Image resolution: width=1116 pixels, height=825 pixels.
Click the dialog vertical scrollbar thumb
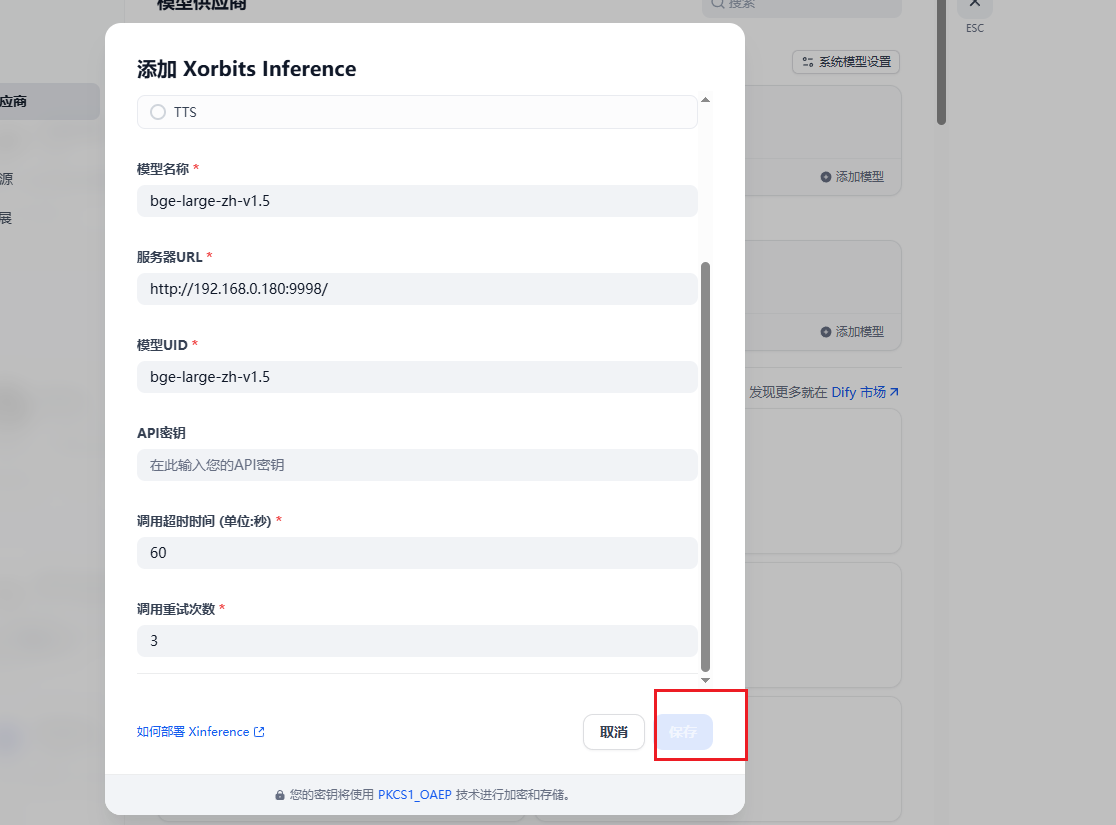(x=705, y=467)
